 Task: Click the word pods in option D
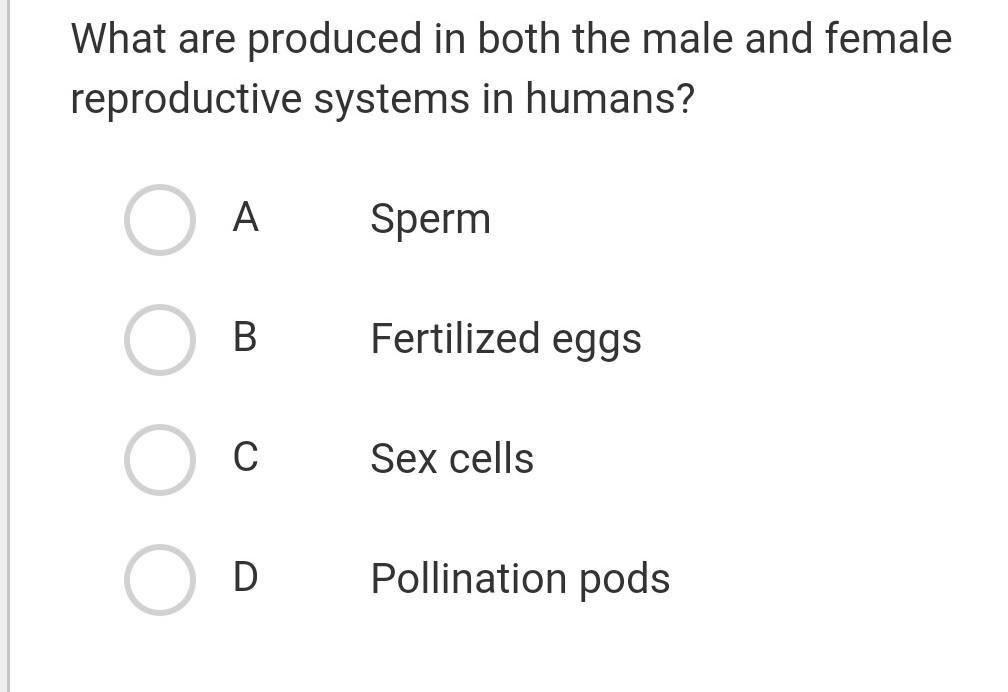(x=627, y=579)
